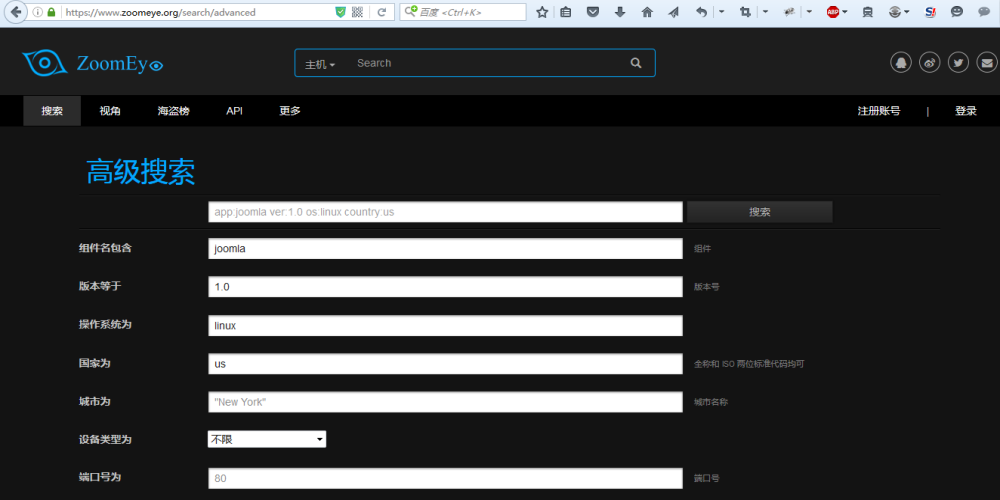
Task: Click the 城市为 field showing "New York"
Action: coord(445,402)
